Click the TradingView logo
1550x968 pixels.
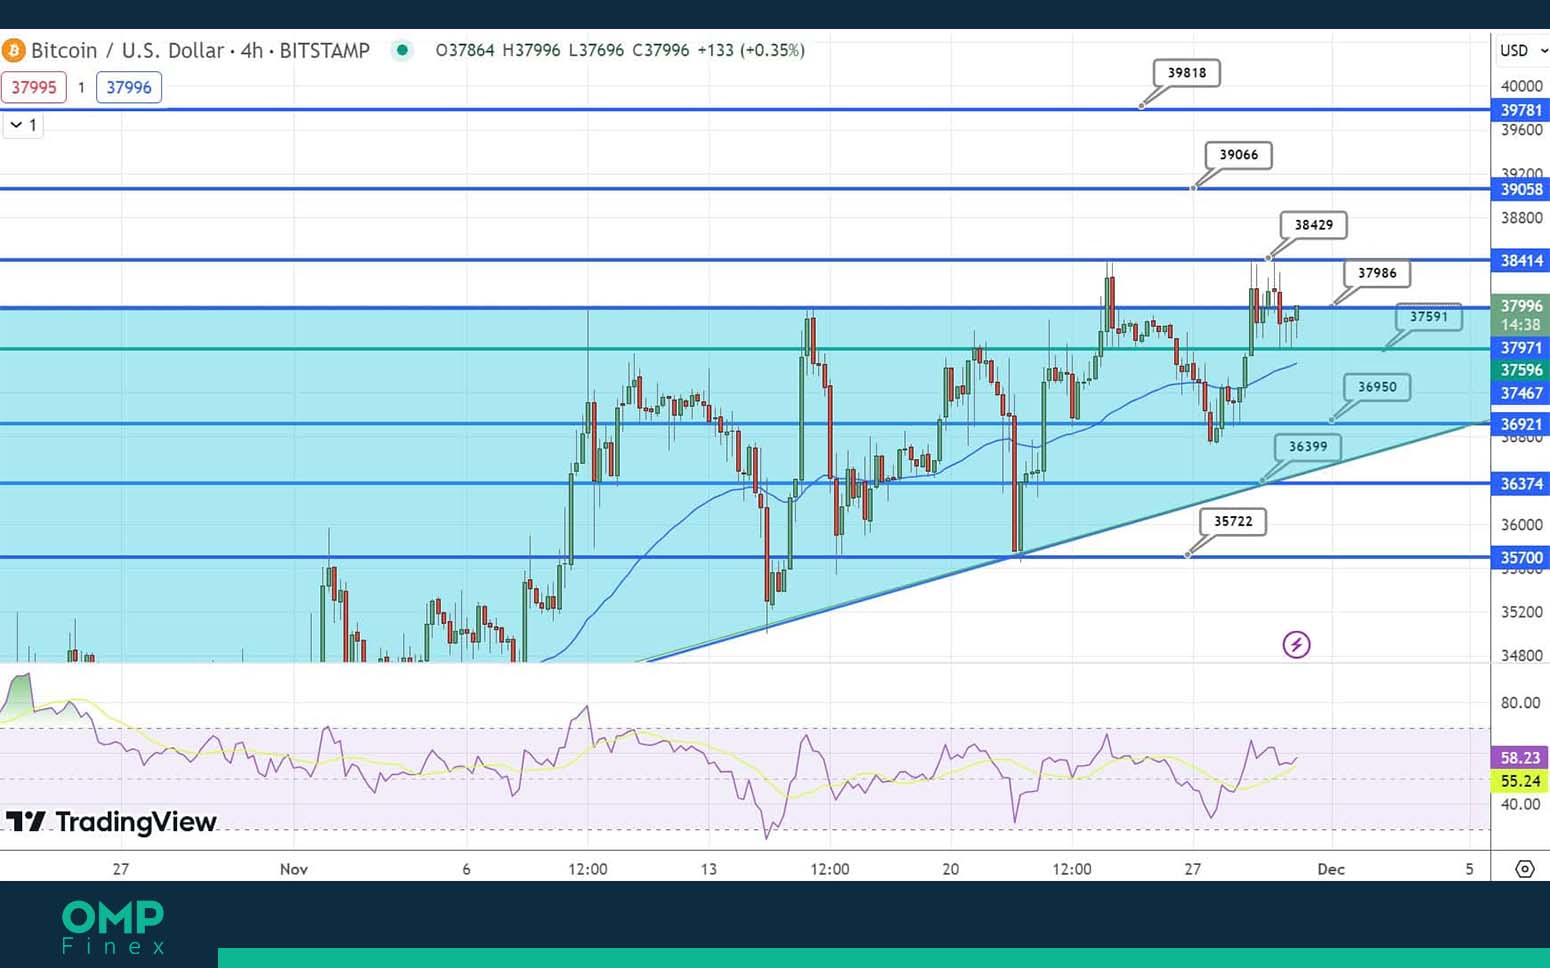(x=111, y=822)
